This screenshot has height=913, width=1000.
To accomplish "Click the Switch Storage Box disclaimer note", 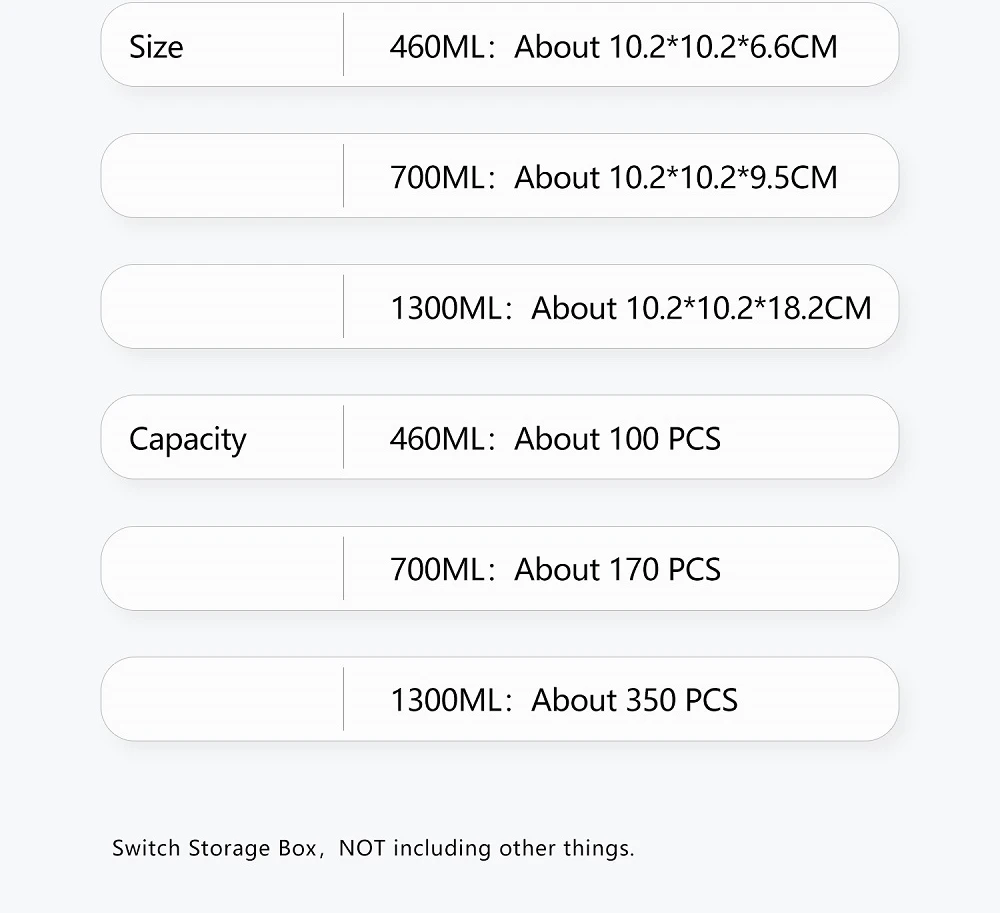I will (x=373, y=848).
